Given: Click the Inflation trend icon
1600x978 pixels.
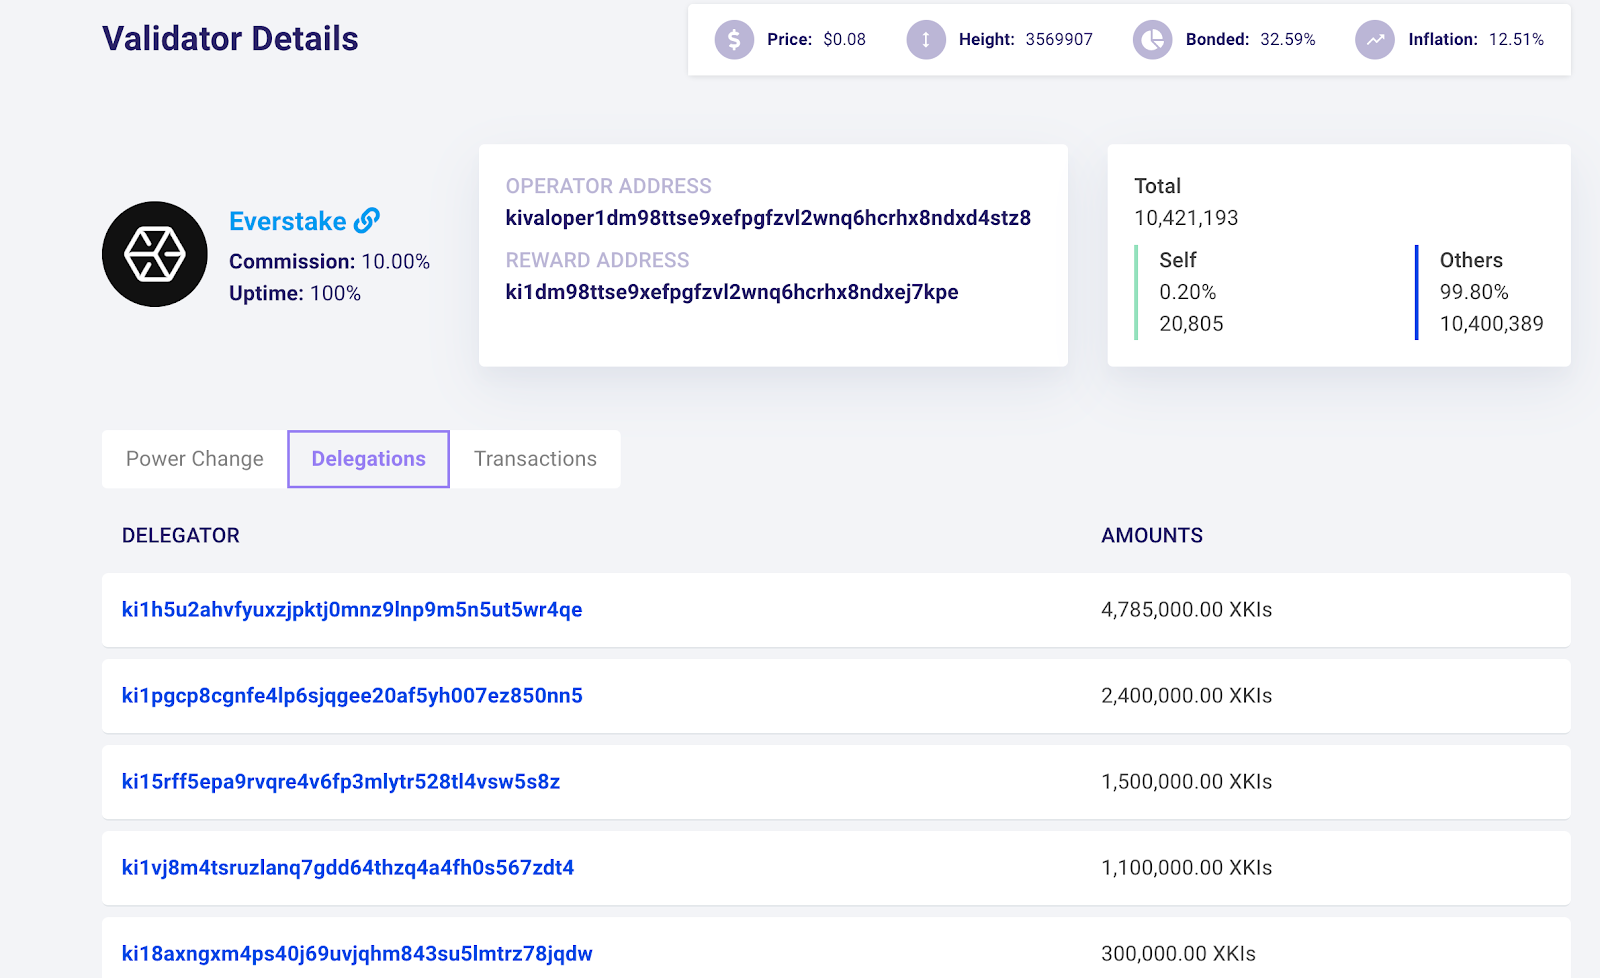Looking at the screenshot, I should (1375, 40).
